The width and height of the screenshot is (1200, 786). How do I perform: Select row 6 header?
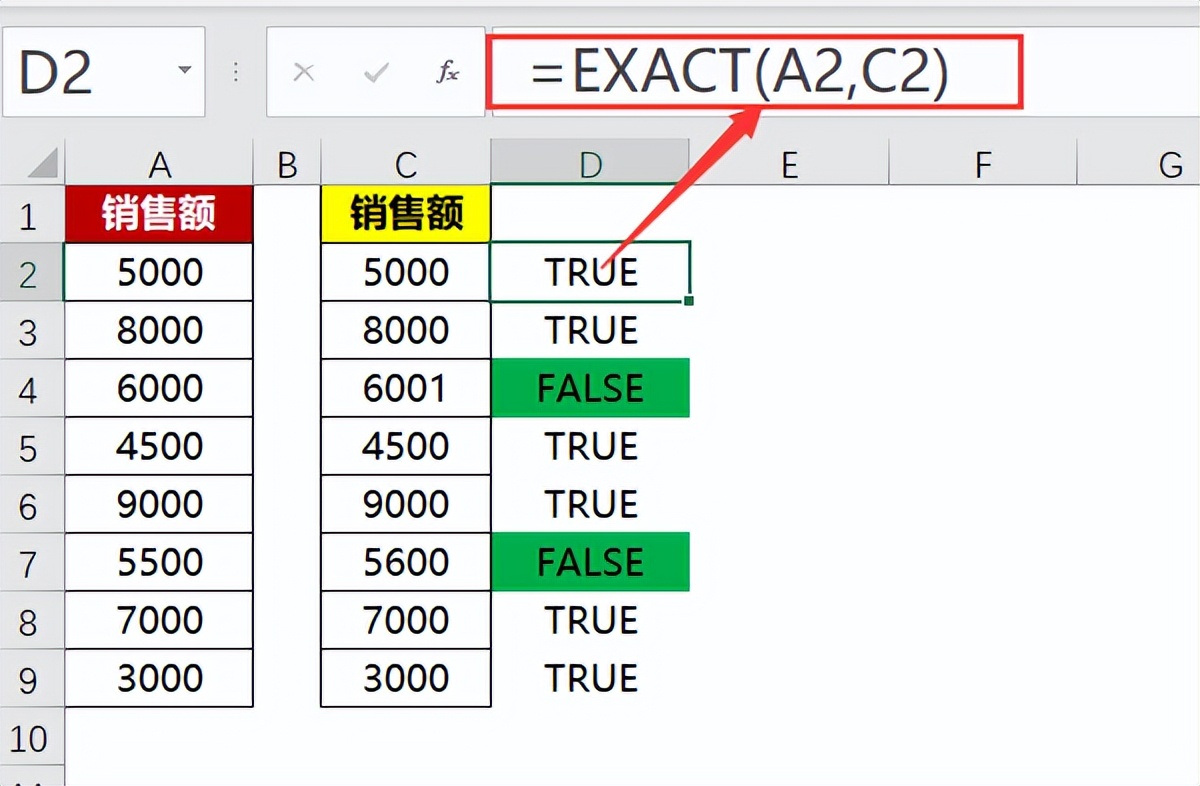(x=32, y=504)
